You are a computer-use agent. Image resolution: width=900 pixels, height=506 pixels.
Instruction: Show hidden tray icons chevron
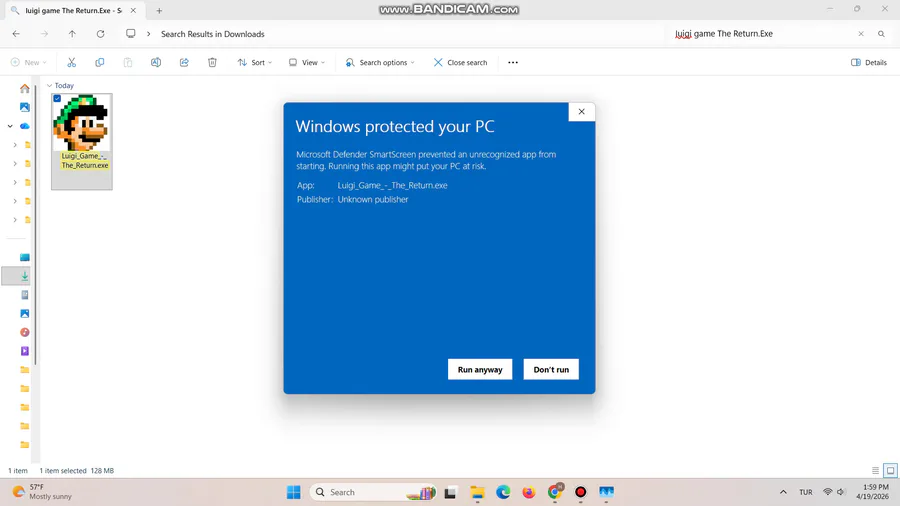tap(783, 492)
